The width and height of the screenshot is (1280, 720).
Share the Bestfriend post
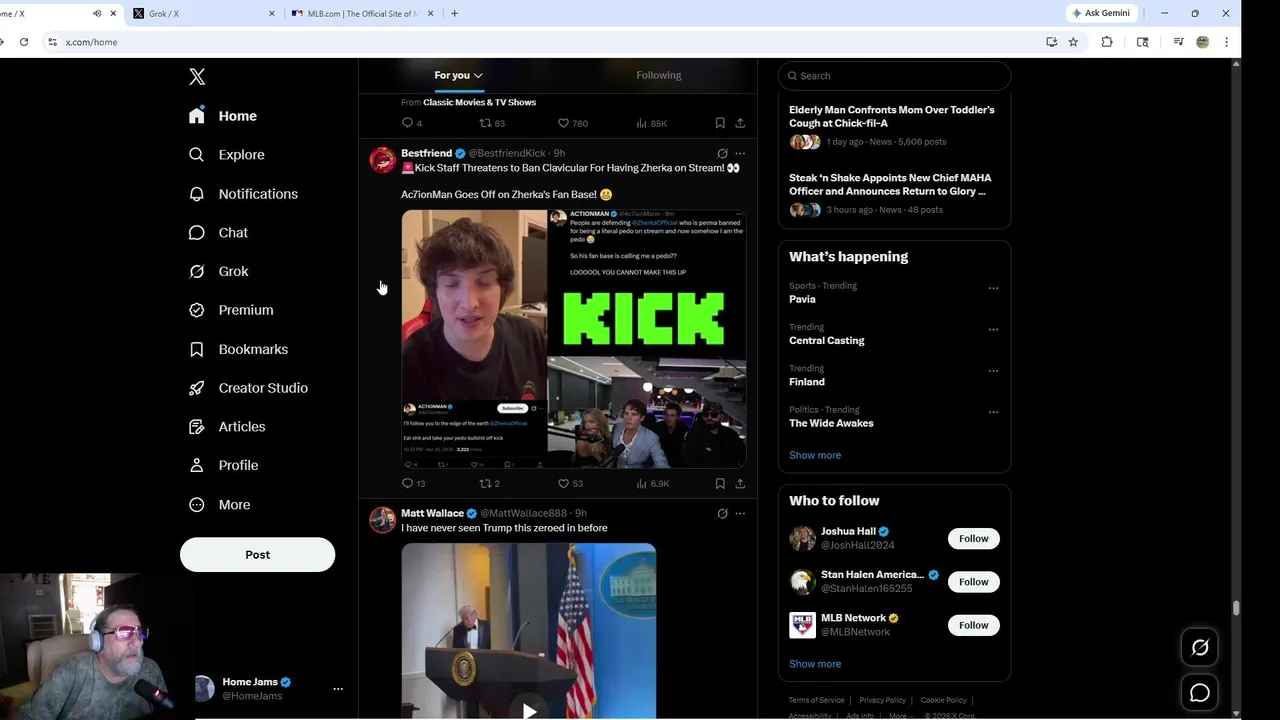pyautogui.click(x=740, y=484)
